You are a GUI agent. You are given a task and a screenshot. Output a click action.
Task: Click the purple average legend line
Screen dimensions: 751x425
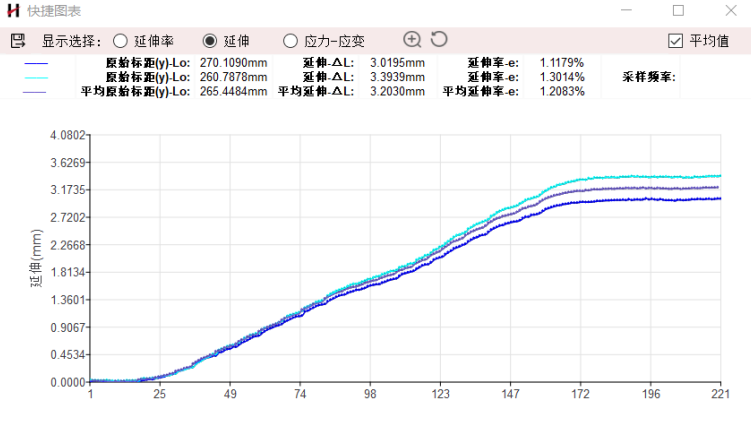pos(34,92)
